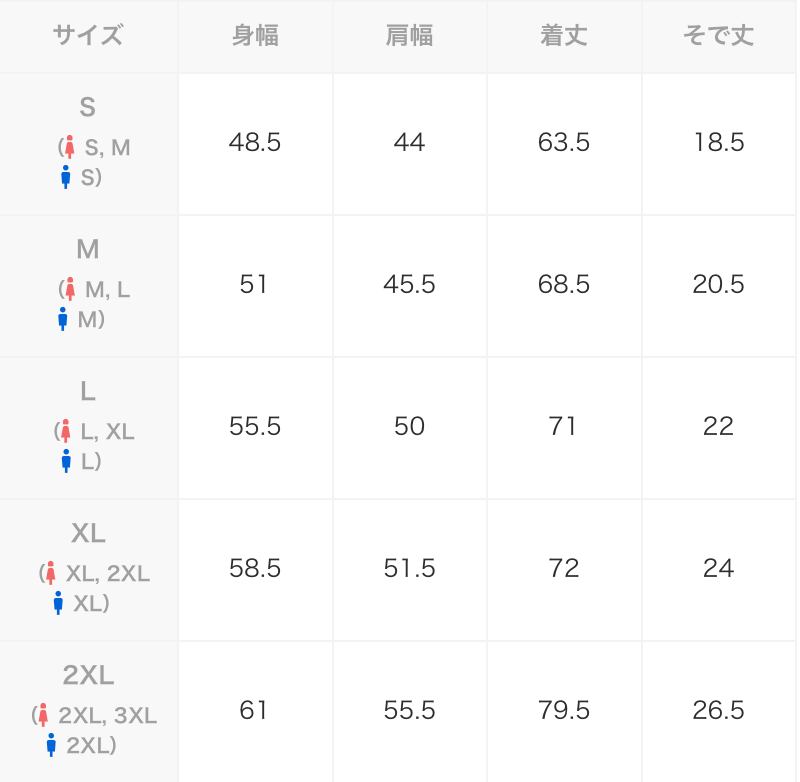Click the 45.5 shoulder width cell
This screenshot has width=800, height=782.
tap(409, 285)
